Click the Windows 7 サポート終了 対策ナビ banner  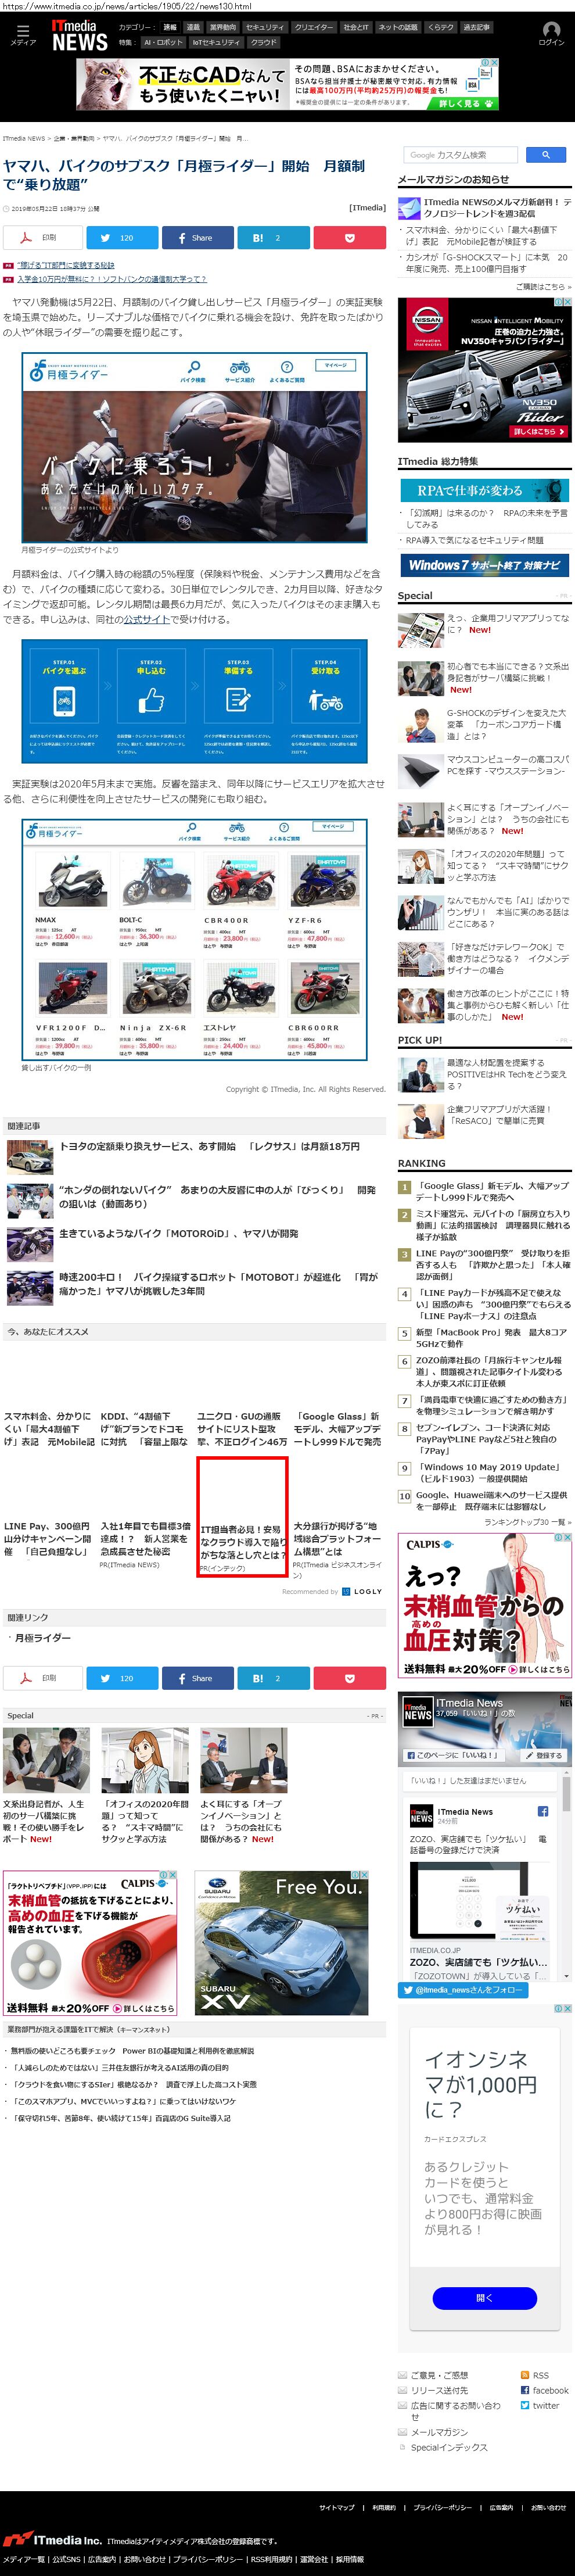click(x=484, y=565)
